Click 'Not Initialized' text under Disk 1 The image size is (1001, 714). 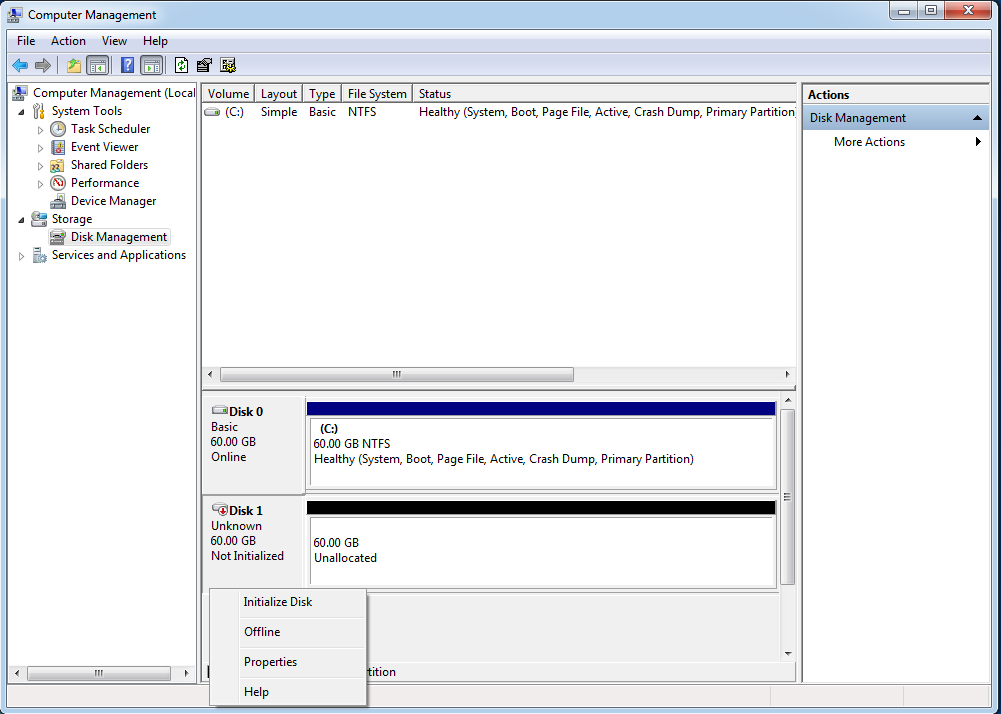(247, 556)
